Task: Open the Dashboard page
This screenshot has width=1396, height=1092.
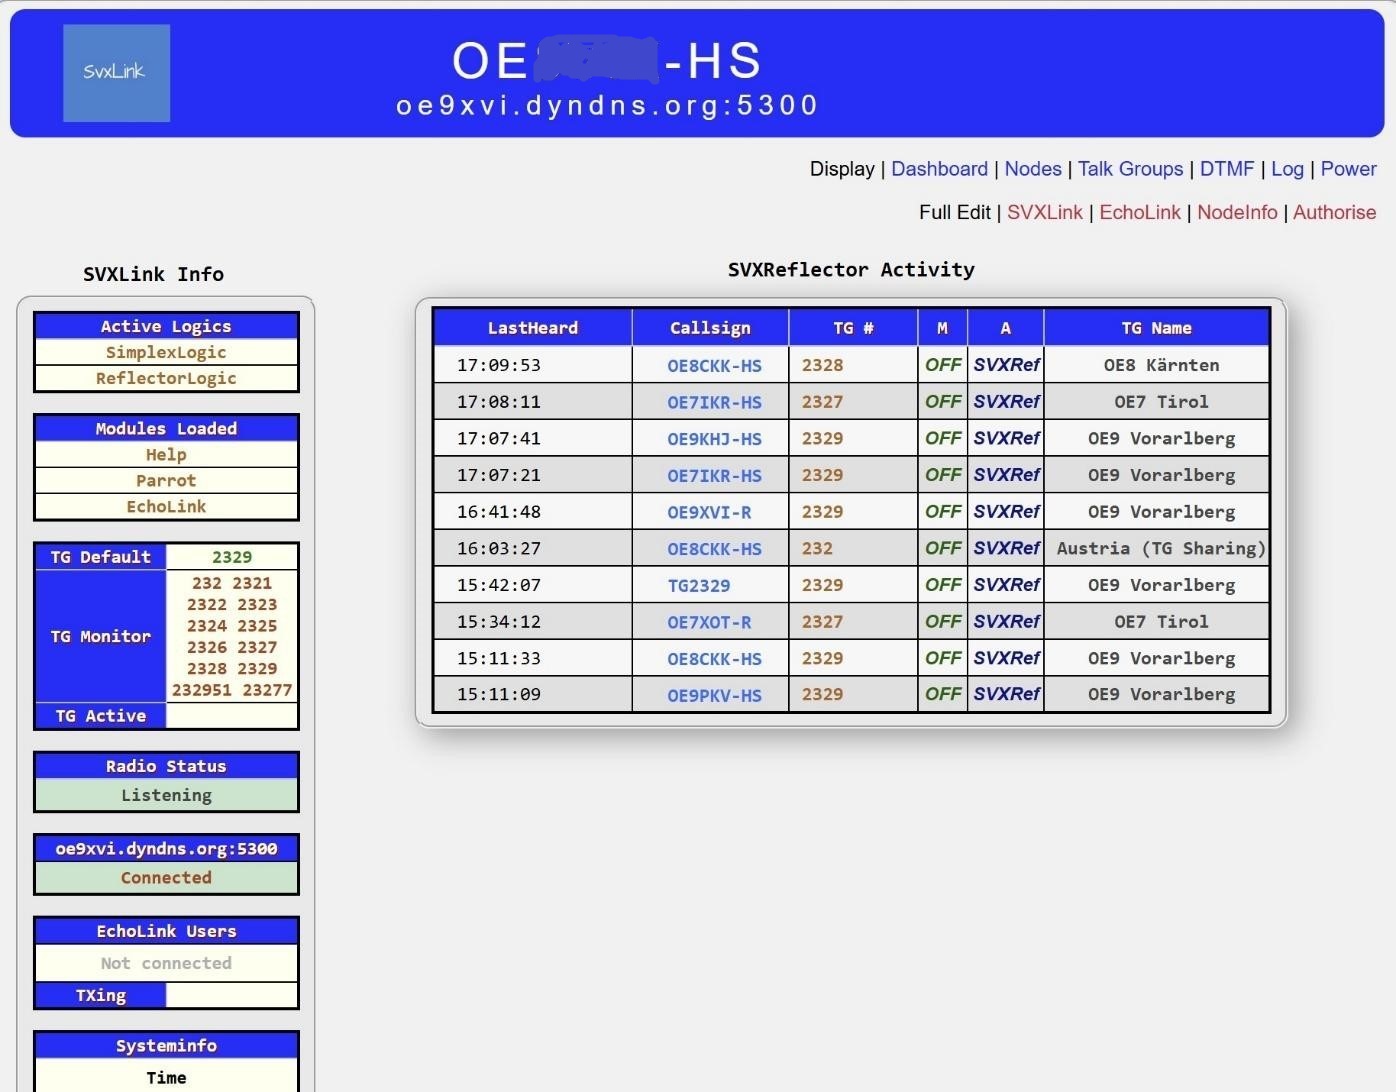Action: [938, 169]
